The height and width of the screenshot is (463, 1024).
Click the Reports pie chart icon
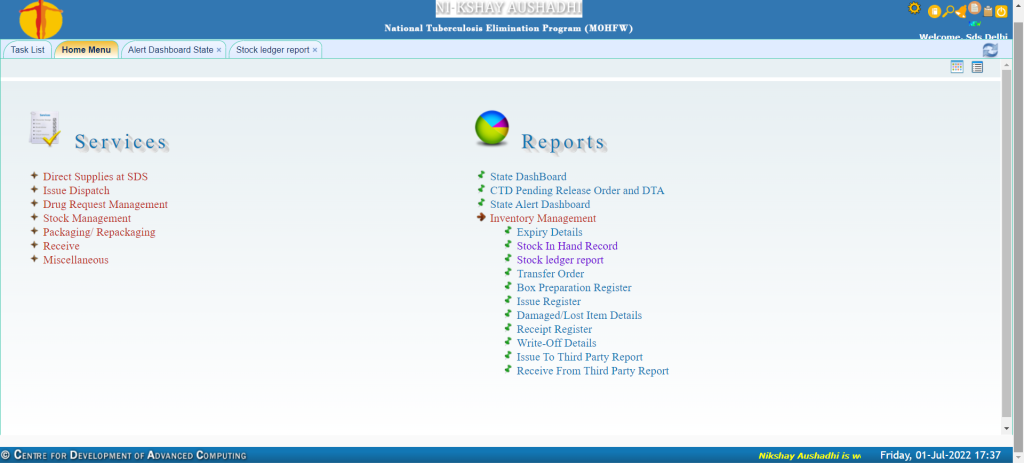coord(492,127)
